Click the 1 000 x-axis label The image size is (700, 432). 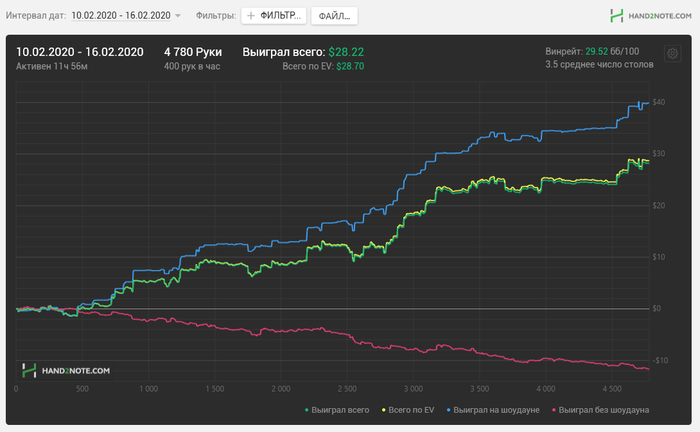[x=149, y=389]
